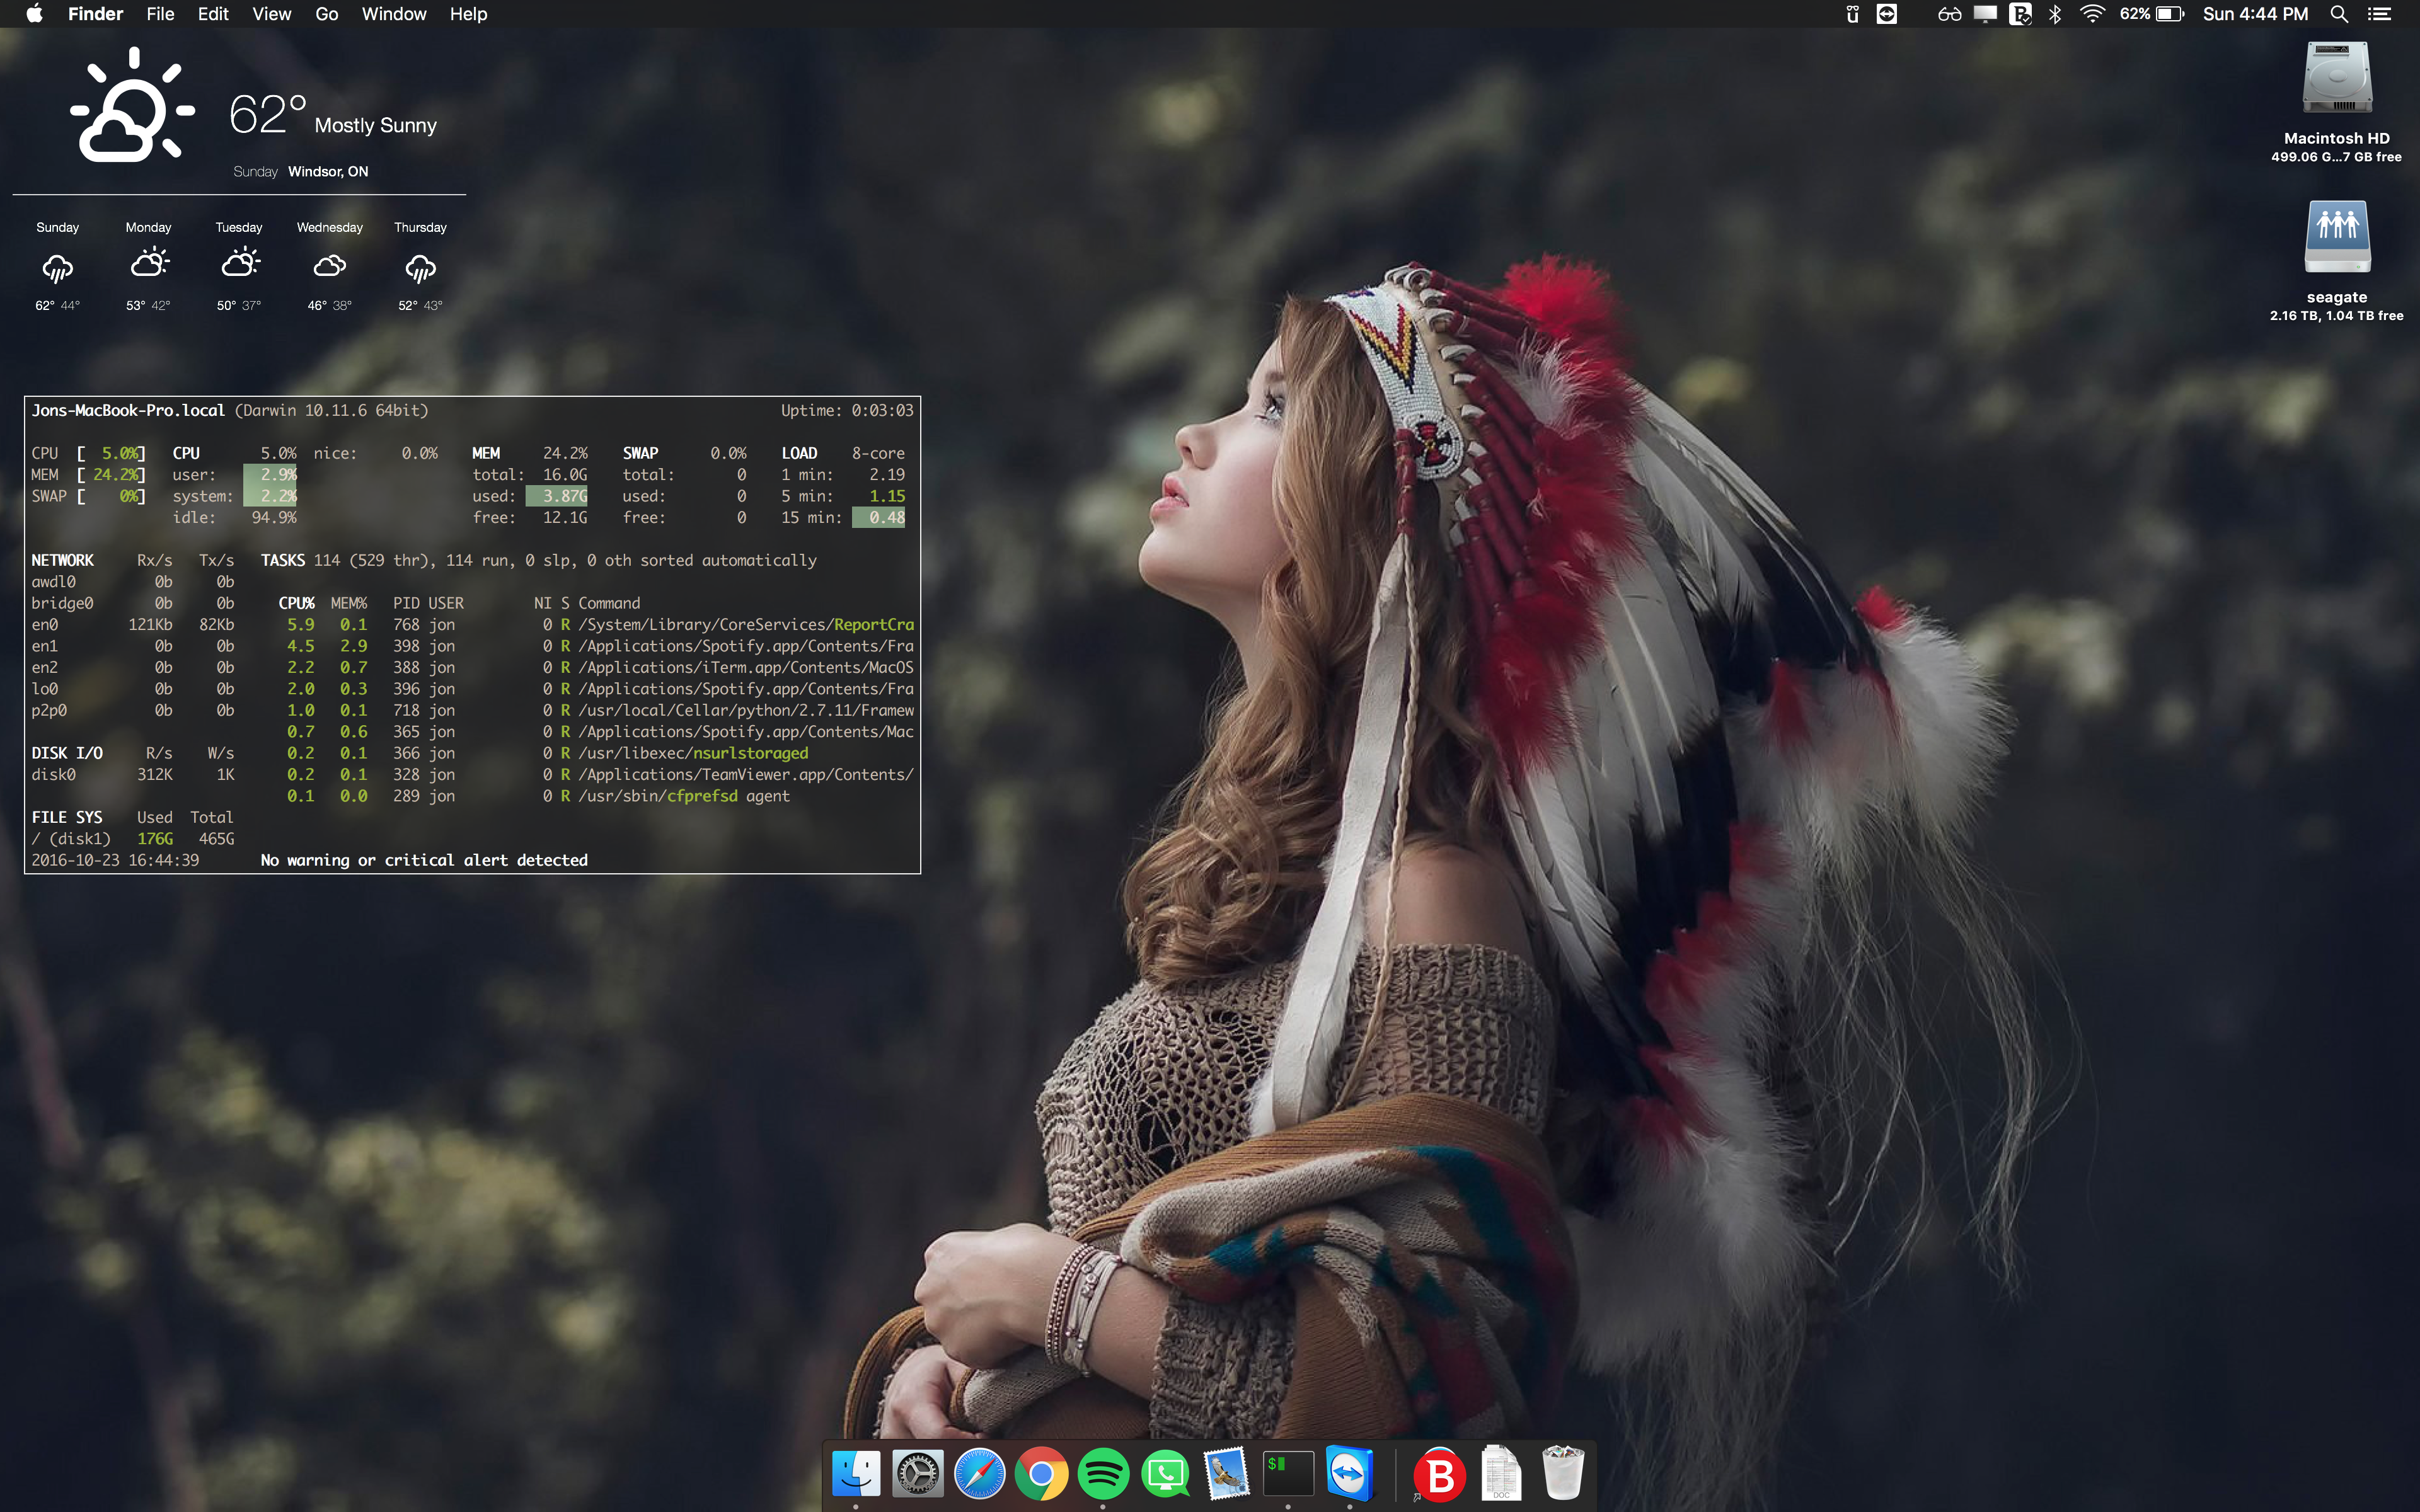Click Wednesday's cloudy forecast icon
The width and height of the screenshot is (2420, 1512).
(330, 266)
